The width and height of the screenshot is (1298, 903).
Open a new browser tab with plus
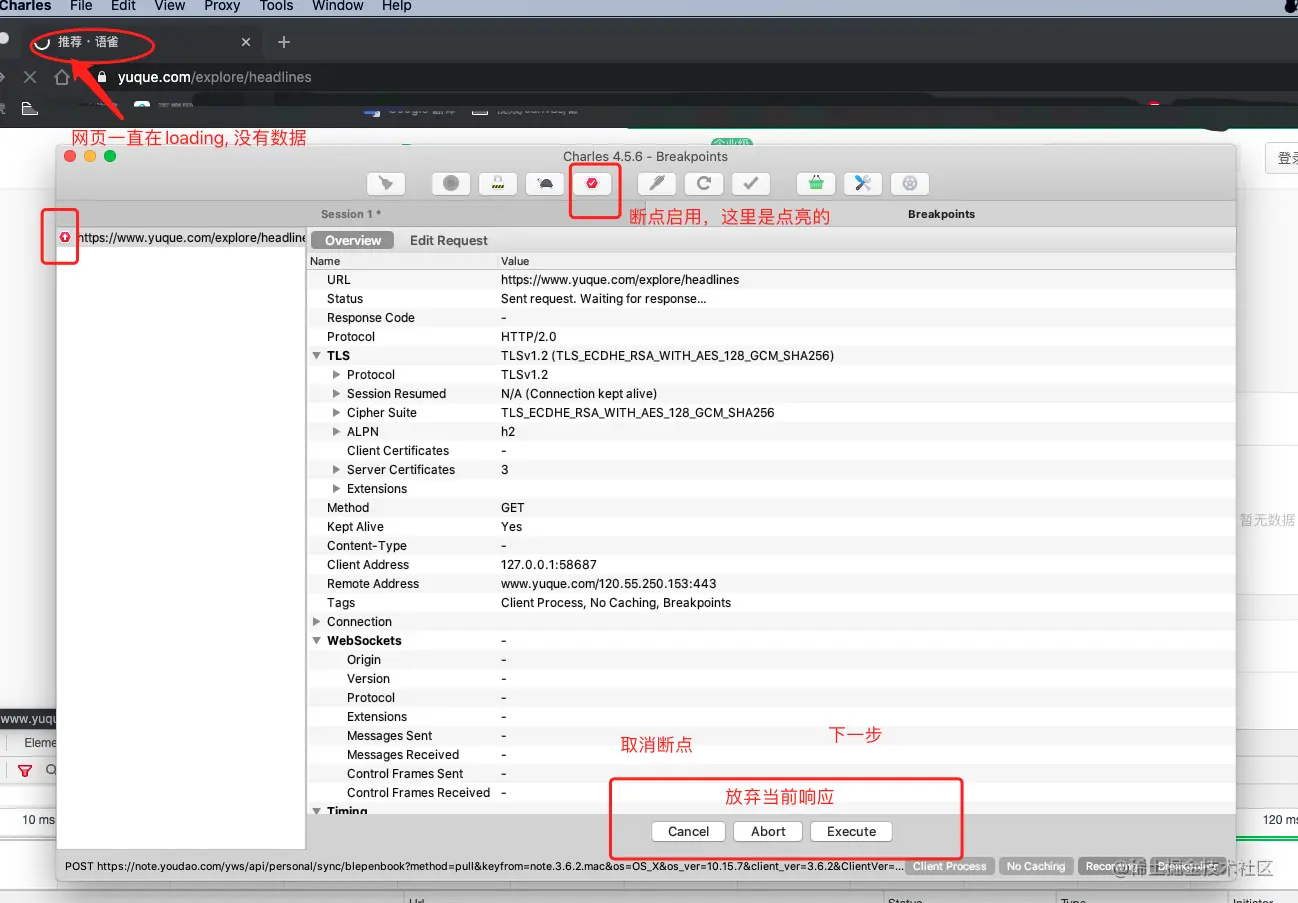point(284,42)
